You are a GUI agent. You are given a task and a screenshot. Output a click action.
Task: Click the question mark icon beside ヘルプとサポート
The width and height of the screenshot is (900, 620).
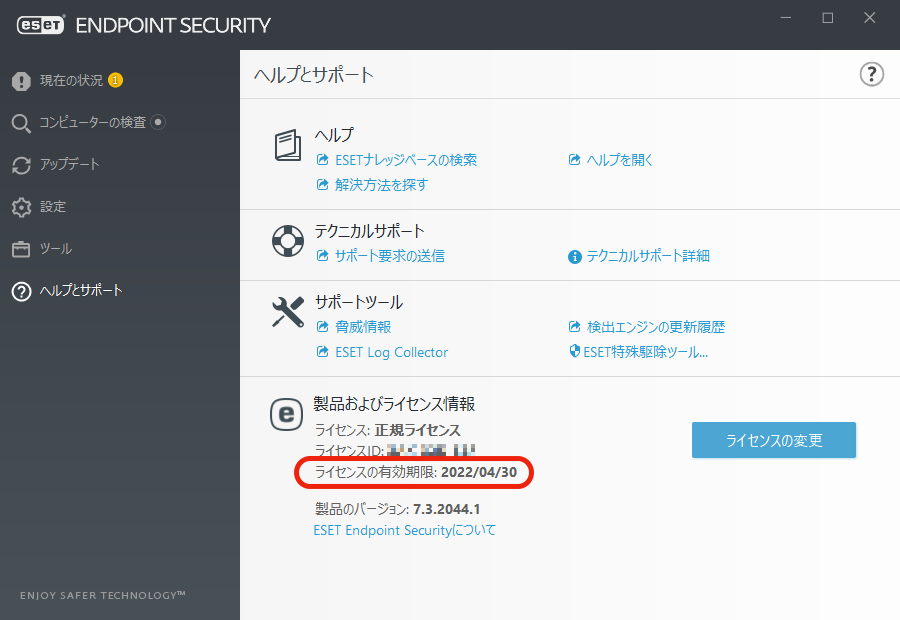21,290
